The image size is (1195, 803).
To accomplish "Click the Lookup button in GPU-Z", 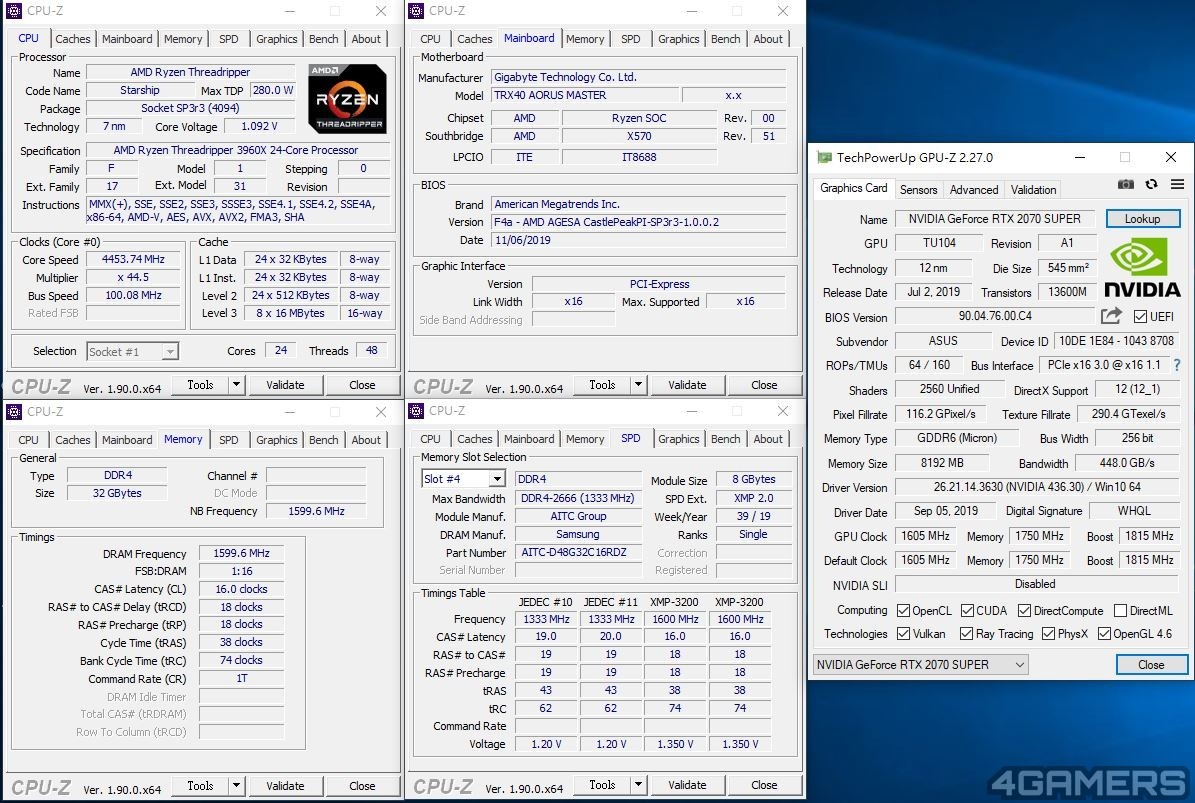I will 1142,219.
